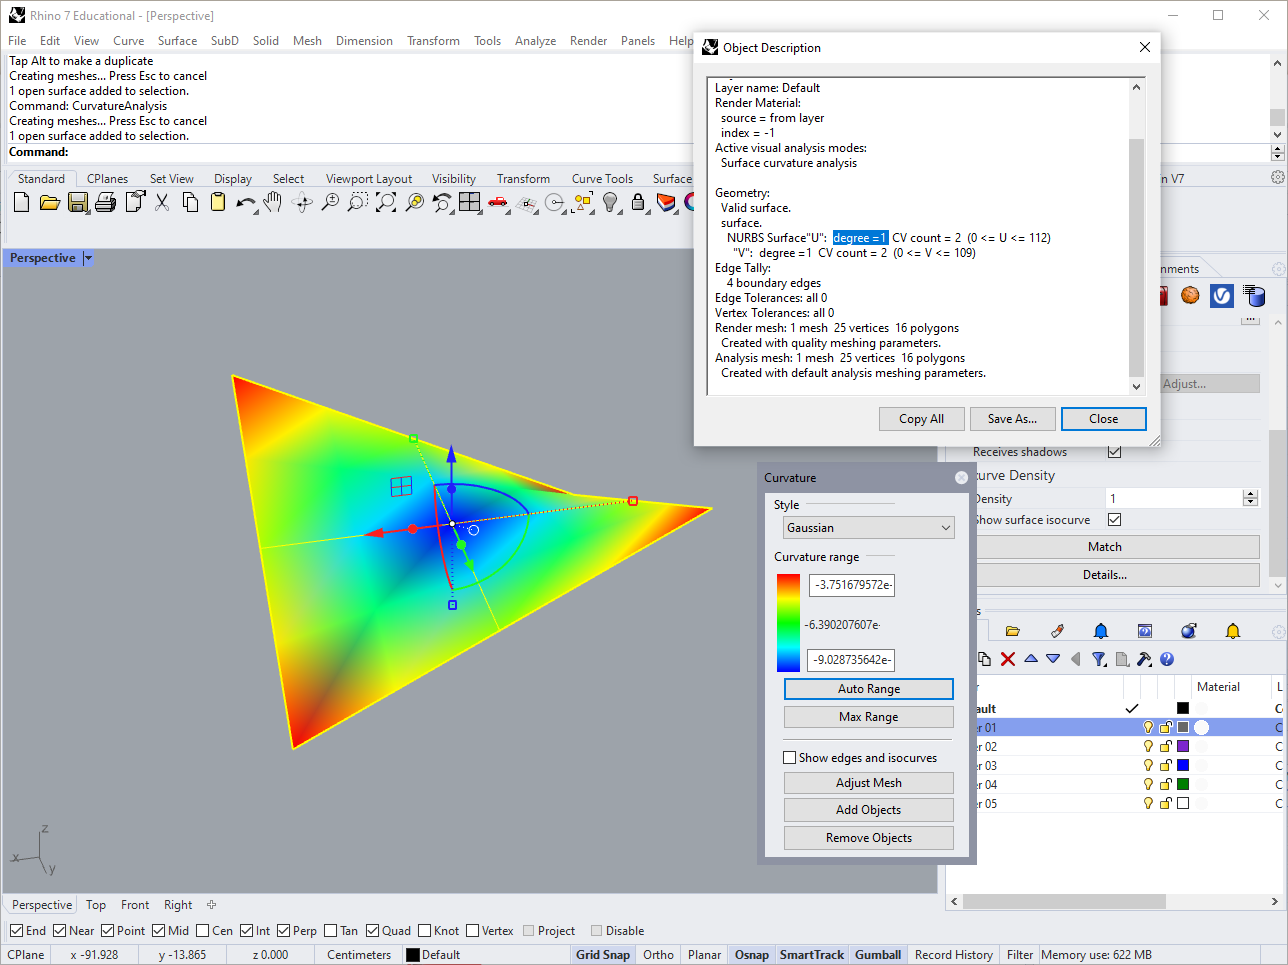This screenshot has height=965, width=1288.
Task: Switch to the Top viewport tab
Action: pos(96,905)
